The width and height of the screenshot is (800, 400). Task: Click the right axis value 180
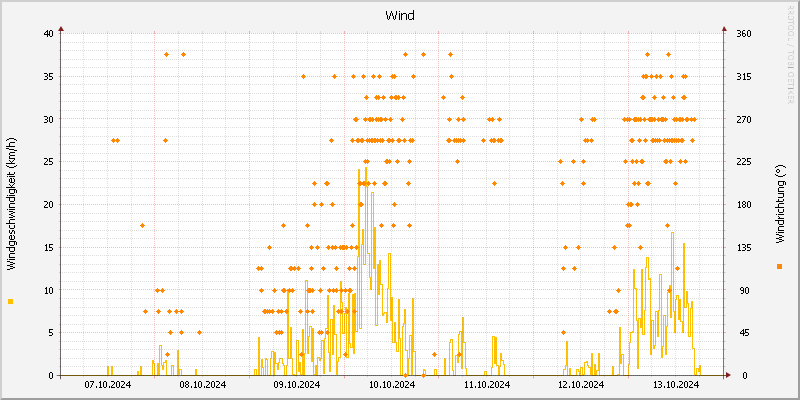pyautogui.click(x=744, y=205)
